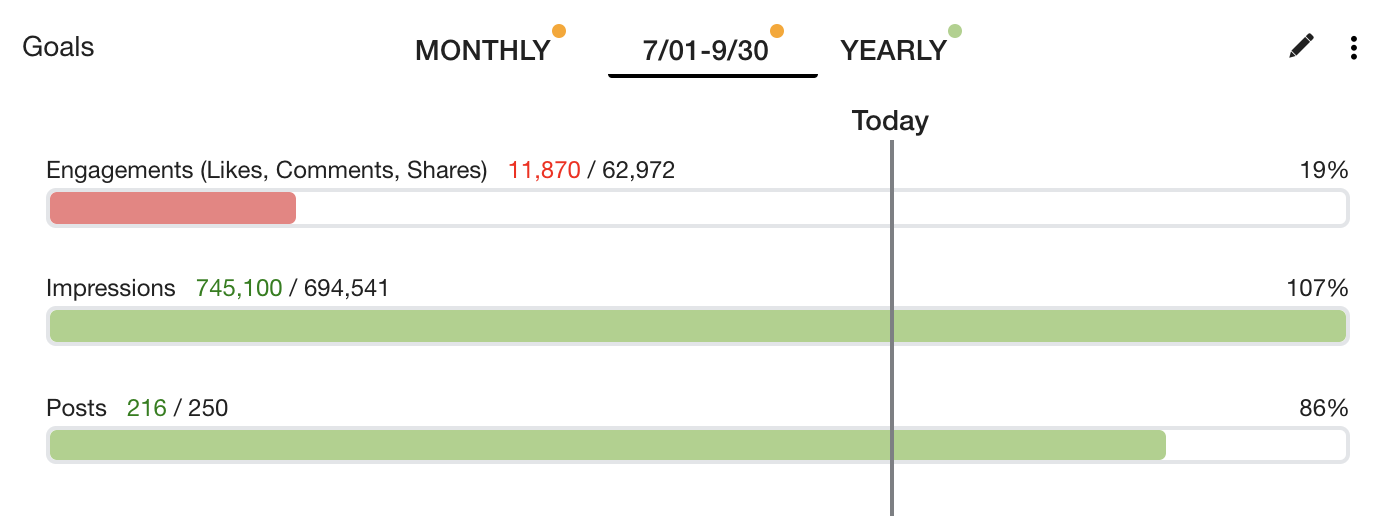Click the green status dot beside YEARLY
The image size is (1398, 530).
(955, 31)
